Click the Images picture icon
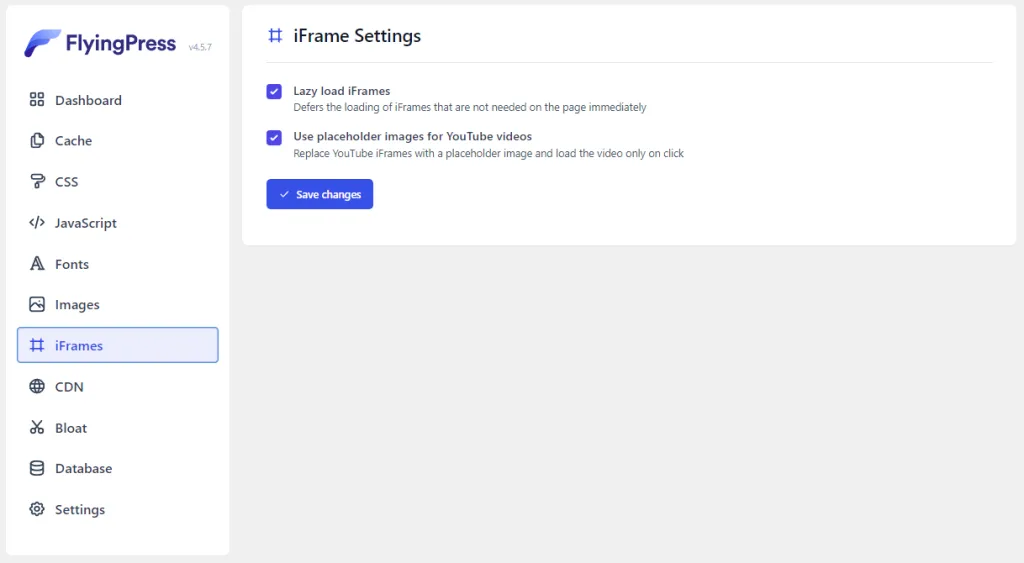The image size is (1024, 563). [x=37, y=305]
